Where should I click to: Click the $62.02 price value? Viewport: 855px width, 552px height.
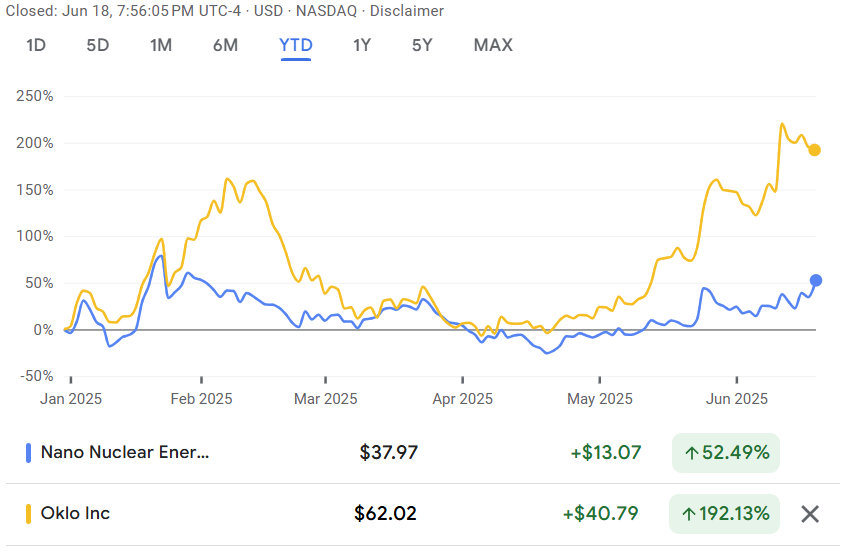click(x=385, y=514)
